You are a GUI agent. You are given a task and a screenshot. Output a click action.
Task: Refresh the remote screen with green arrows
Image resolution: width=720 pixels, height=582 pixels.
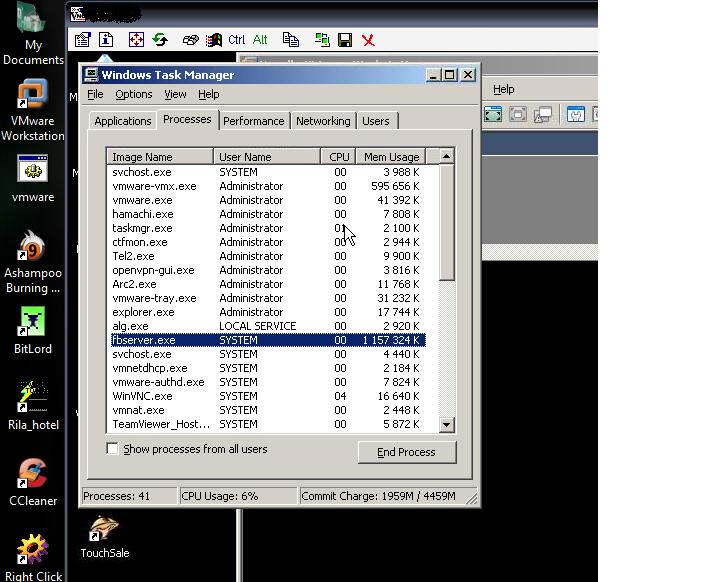159,40
